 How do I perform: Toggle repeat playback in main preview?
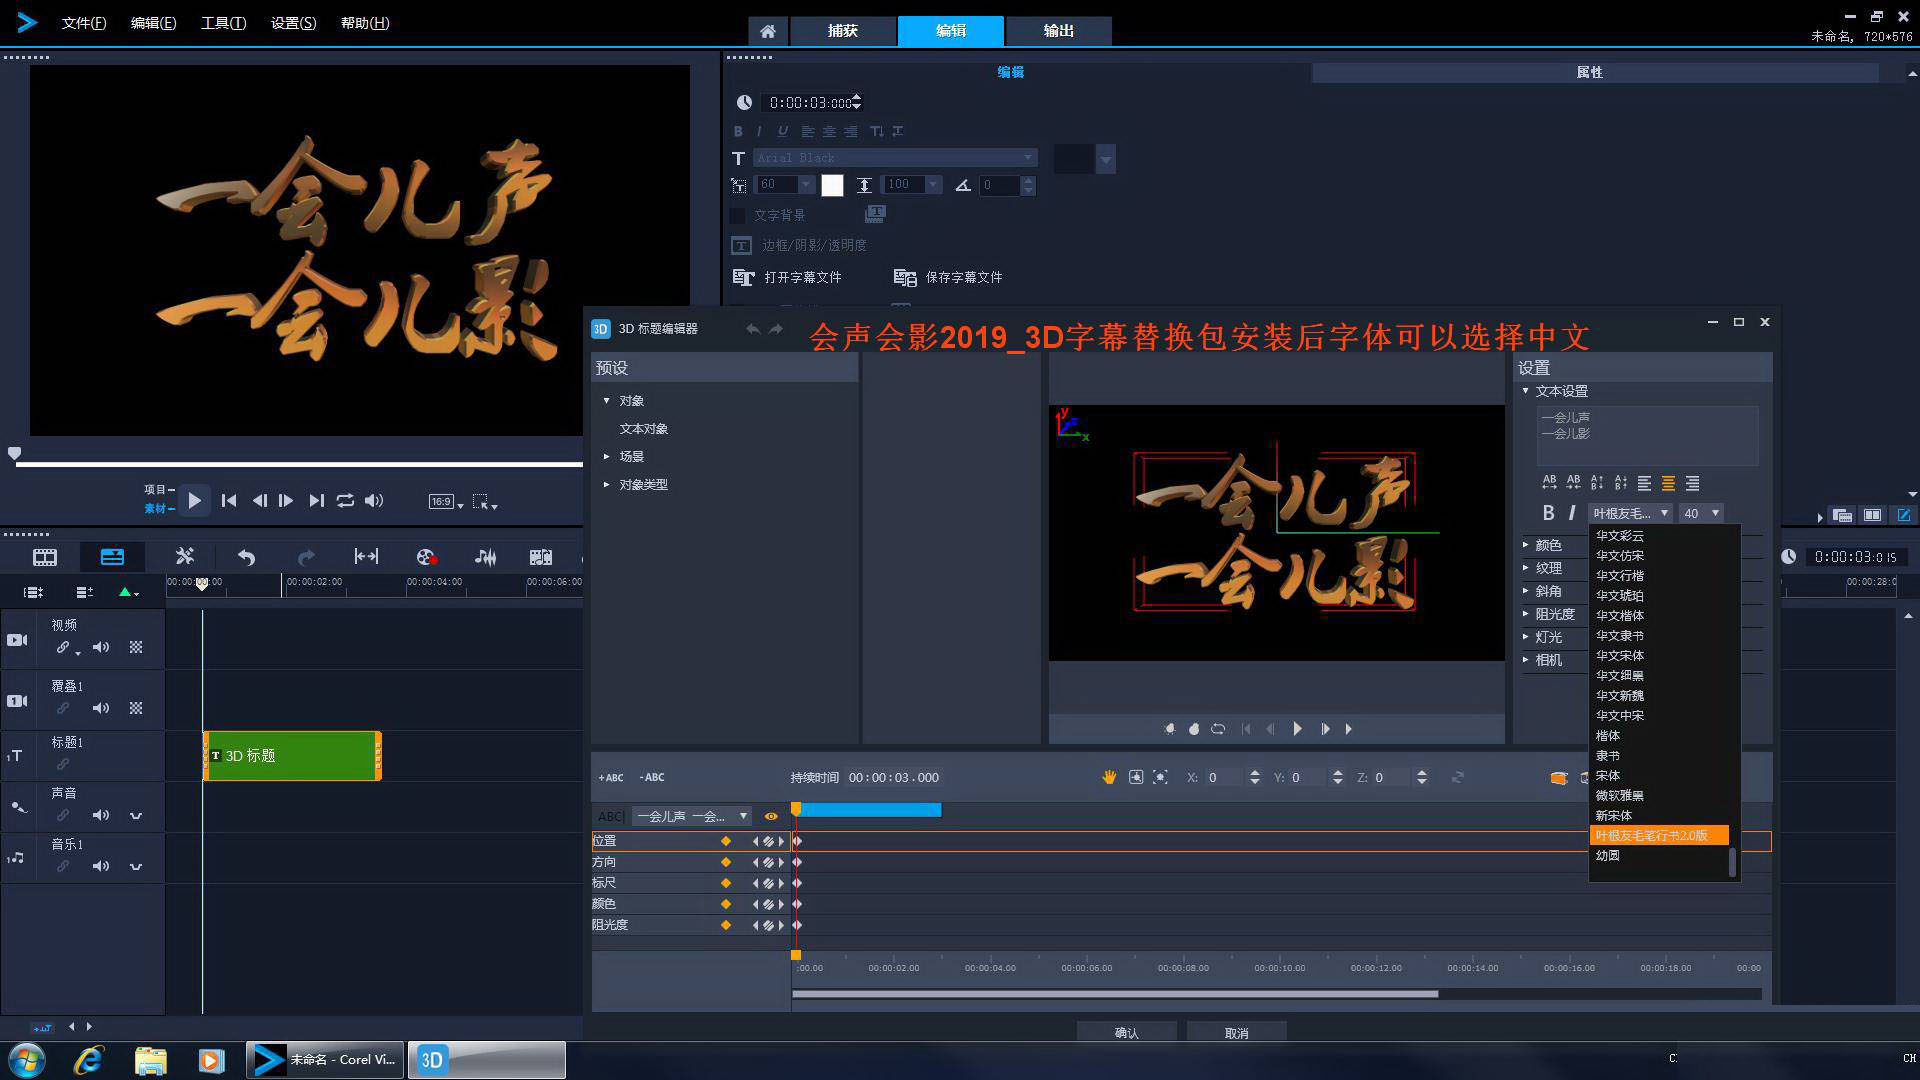pyautogui.click(x=345, y=500)
